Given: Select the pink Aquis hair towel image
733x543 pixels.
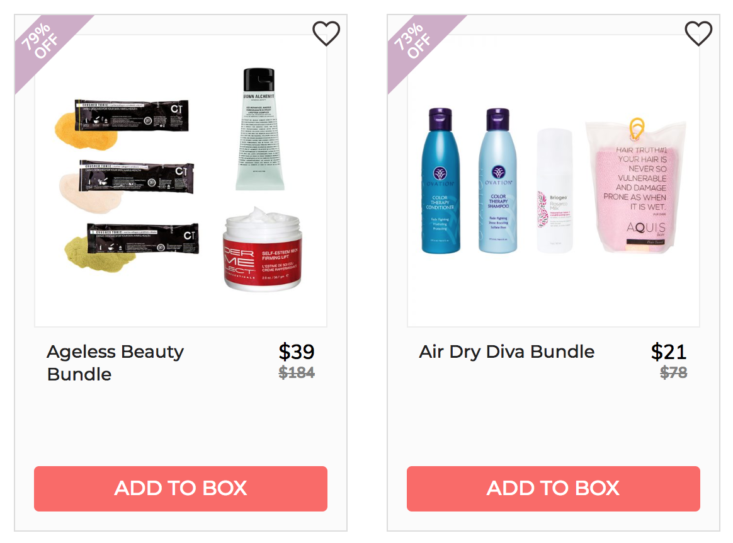Looking at the screenshot, I should coord(635,185).
